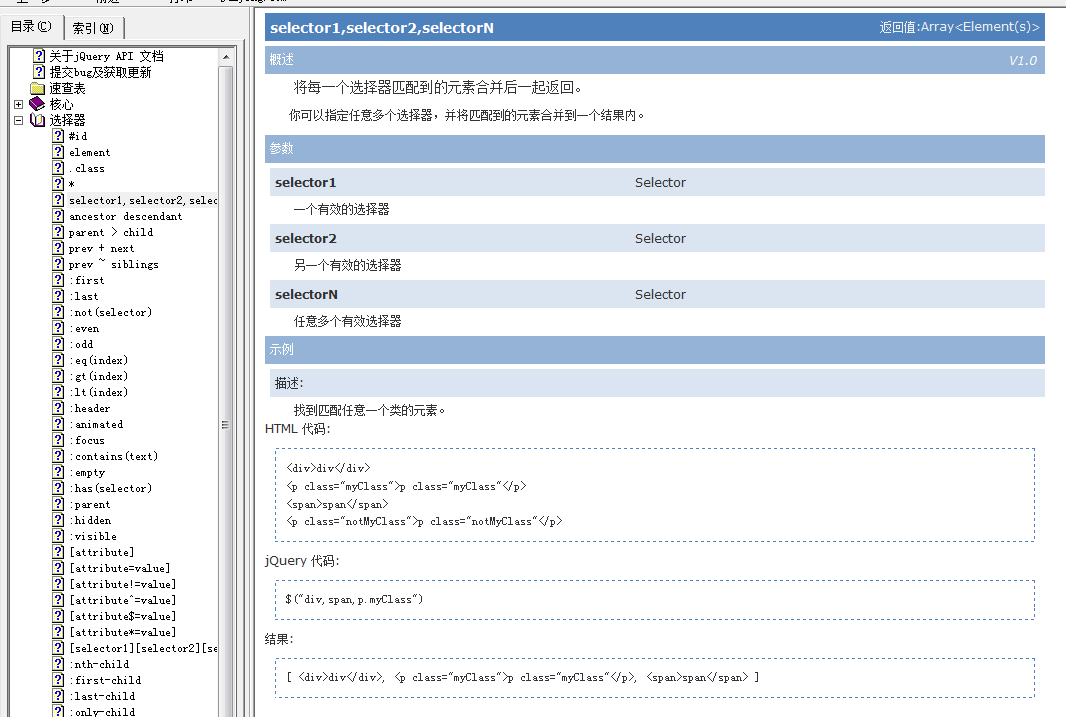Screen dimensions: 1066x717
Task: Open the [attribute!=value] topic
Action: tap(123, 584)
